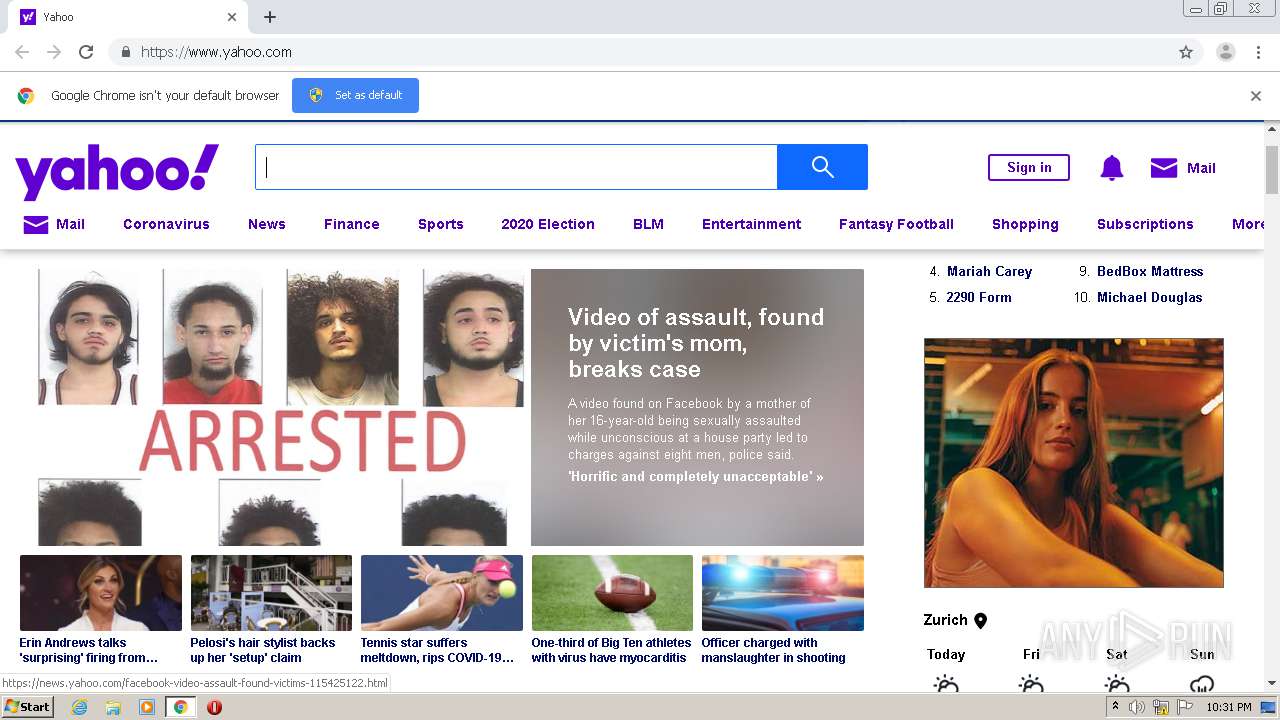Dismiss the default browser notification bar
The width and height of the screenshot is (1280, 720).
click(1256, 96)
